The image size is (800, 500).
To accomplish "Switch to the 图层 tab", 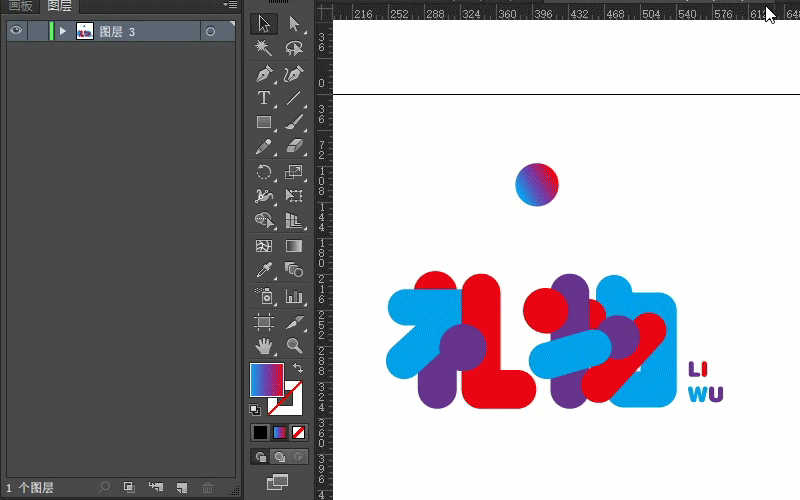I will point(60,6).
